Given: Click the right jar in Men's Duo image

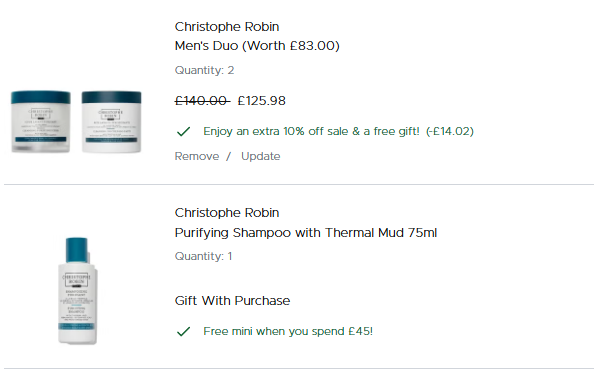Looking at the screenshot, I should coord(111,122).
